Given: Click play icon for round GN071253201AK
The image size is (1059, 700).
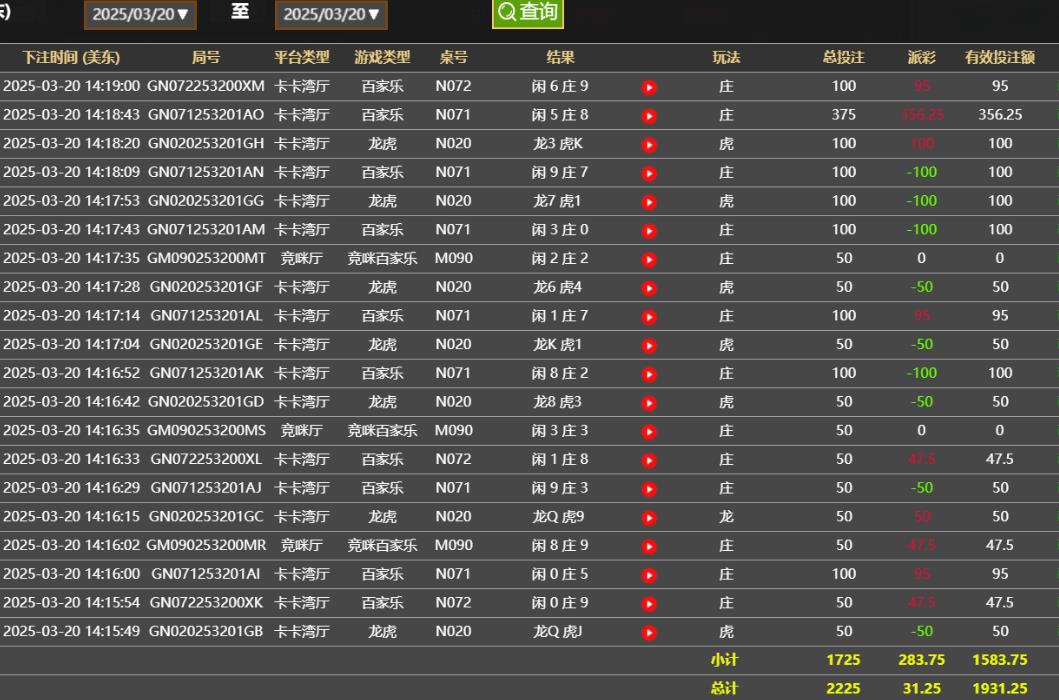Looking at the screenshot, I should click(649, 375).
